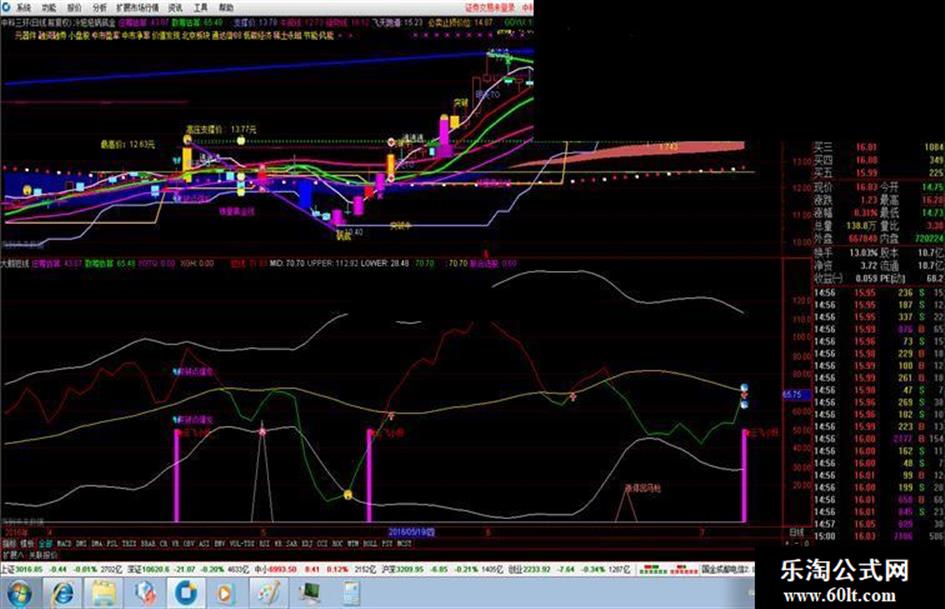945x609 pixels.
Task: Click the 17.43 price label on red band
Action: (x=668, y=147)
